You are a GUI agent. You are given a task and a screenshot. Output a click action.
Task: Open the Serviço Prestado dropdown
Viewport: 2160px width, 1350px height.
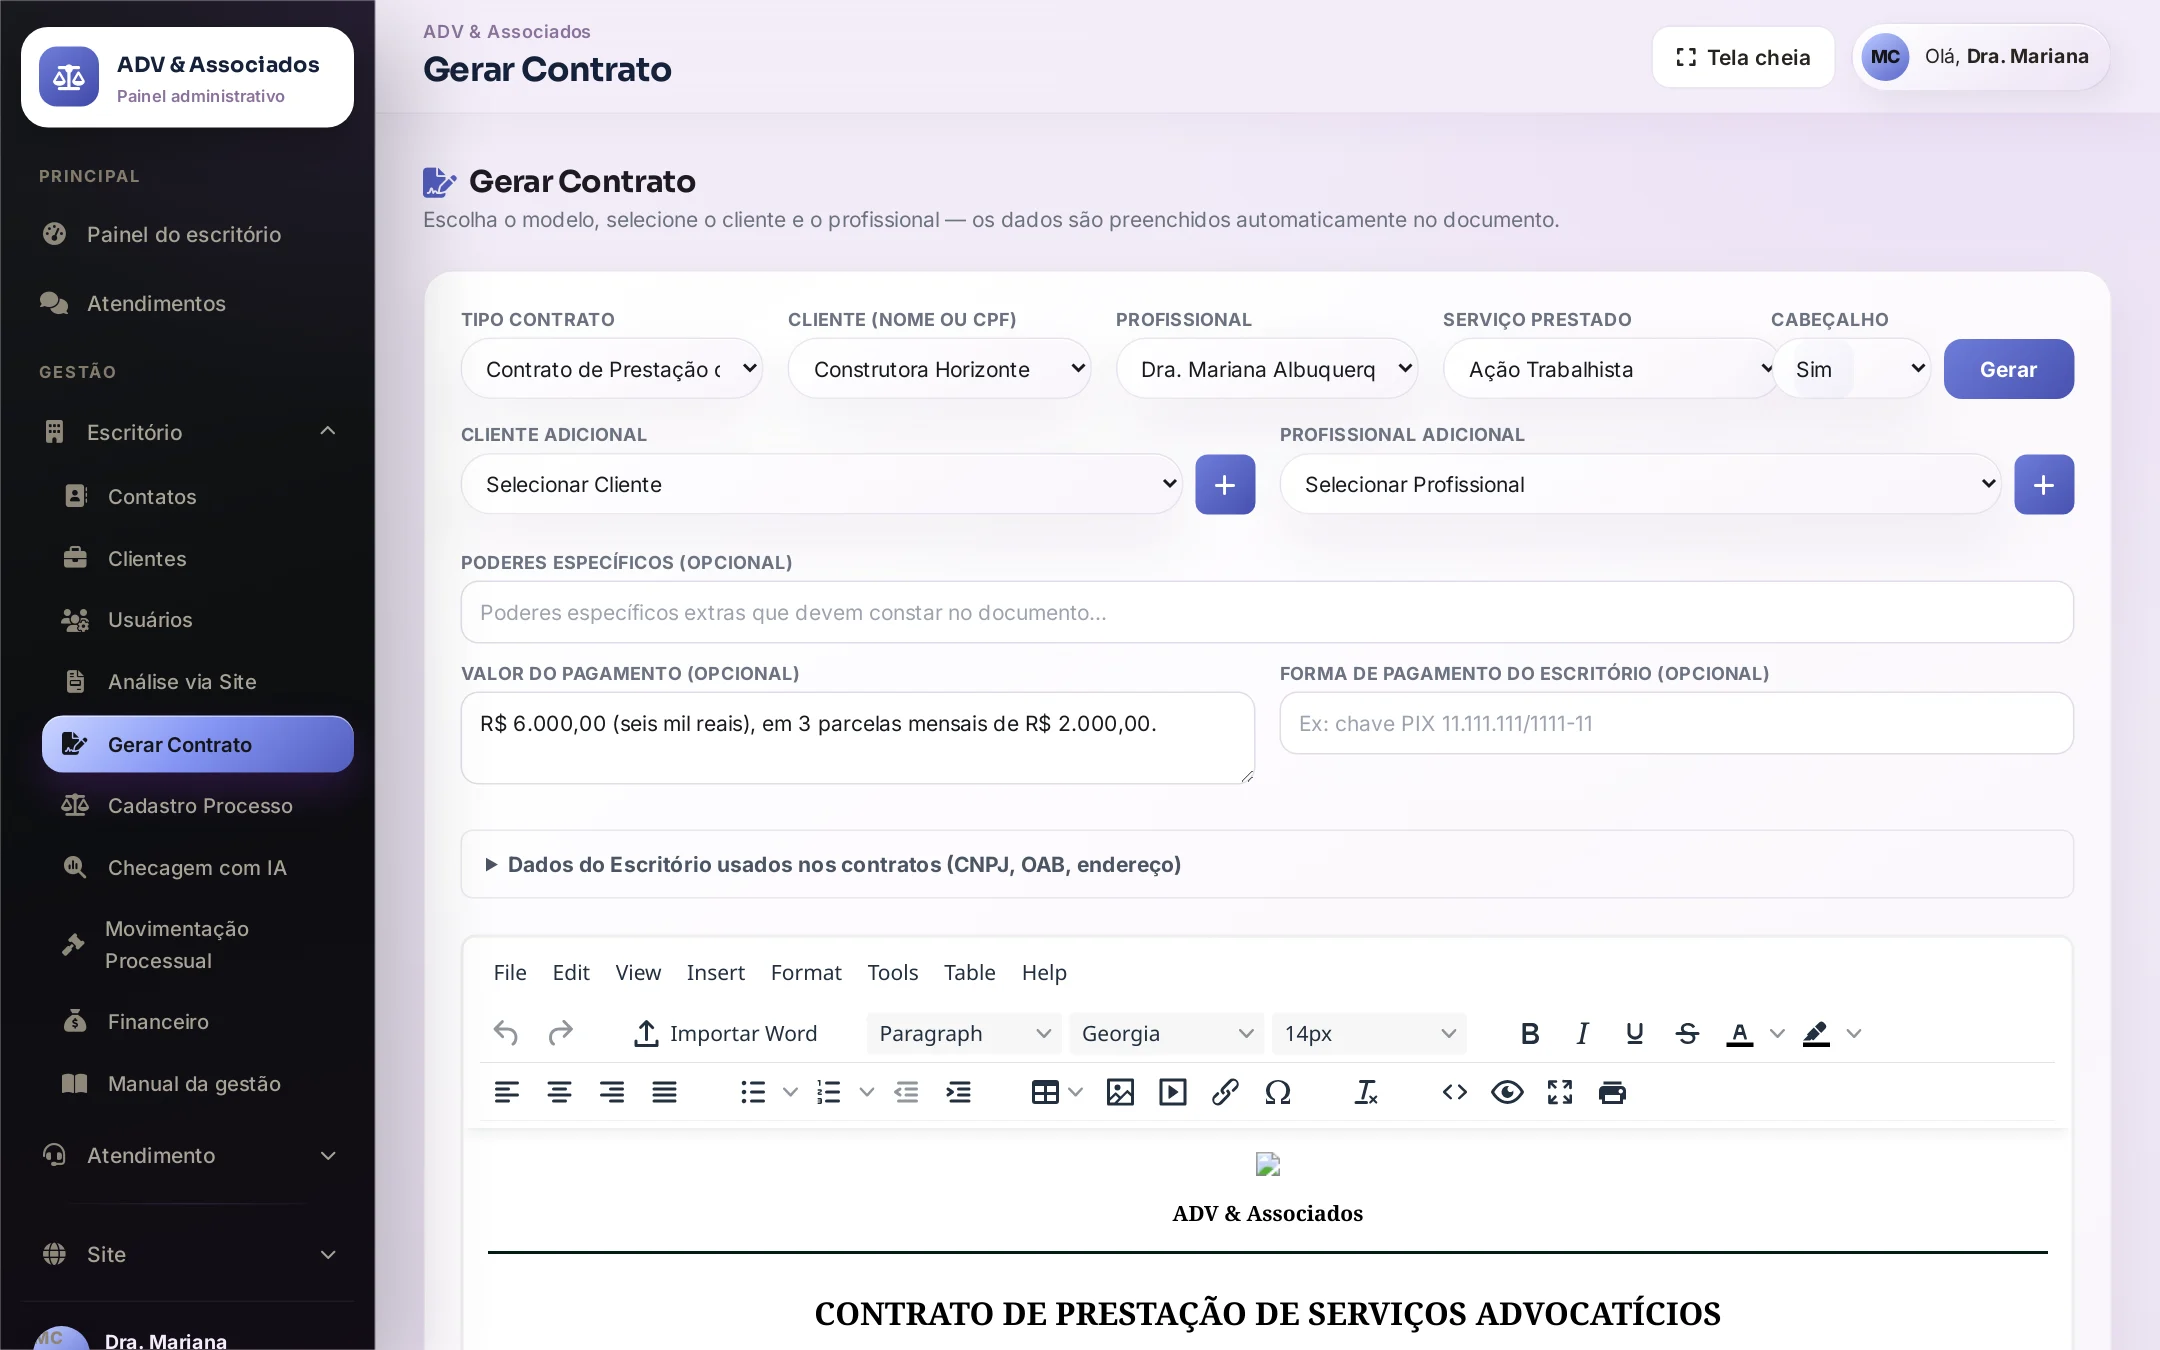pyautogui.click(x=1610, y=369)
